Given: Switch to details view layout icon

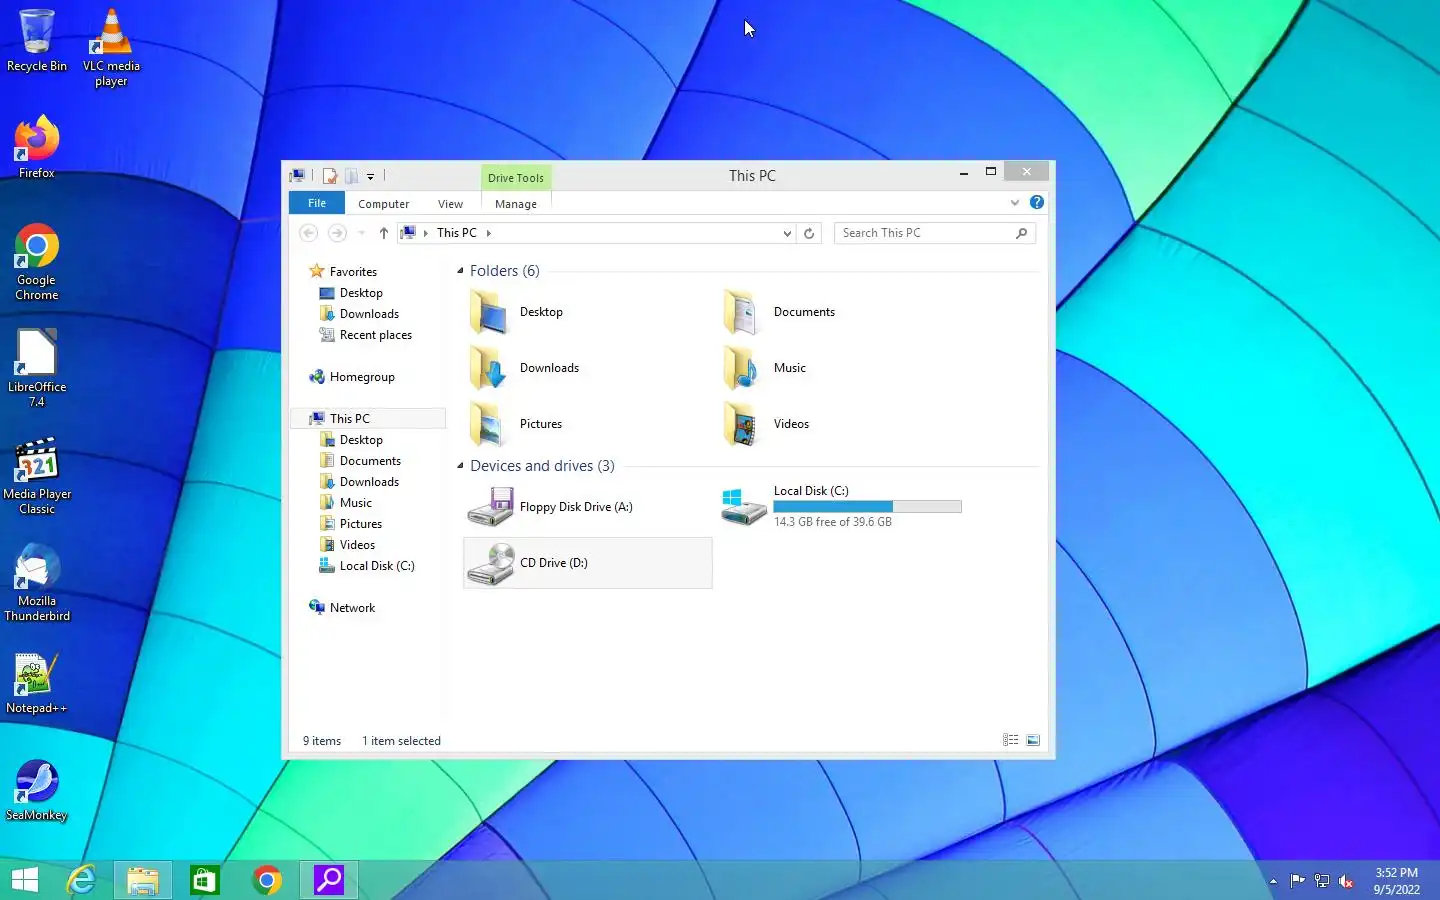Looking at the screenshot, I should (1011, 740).
